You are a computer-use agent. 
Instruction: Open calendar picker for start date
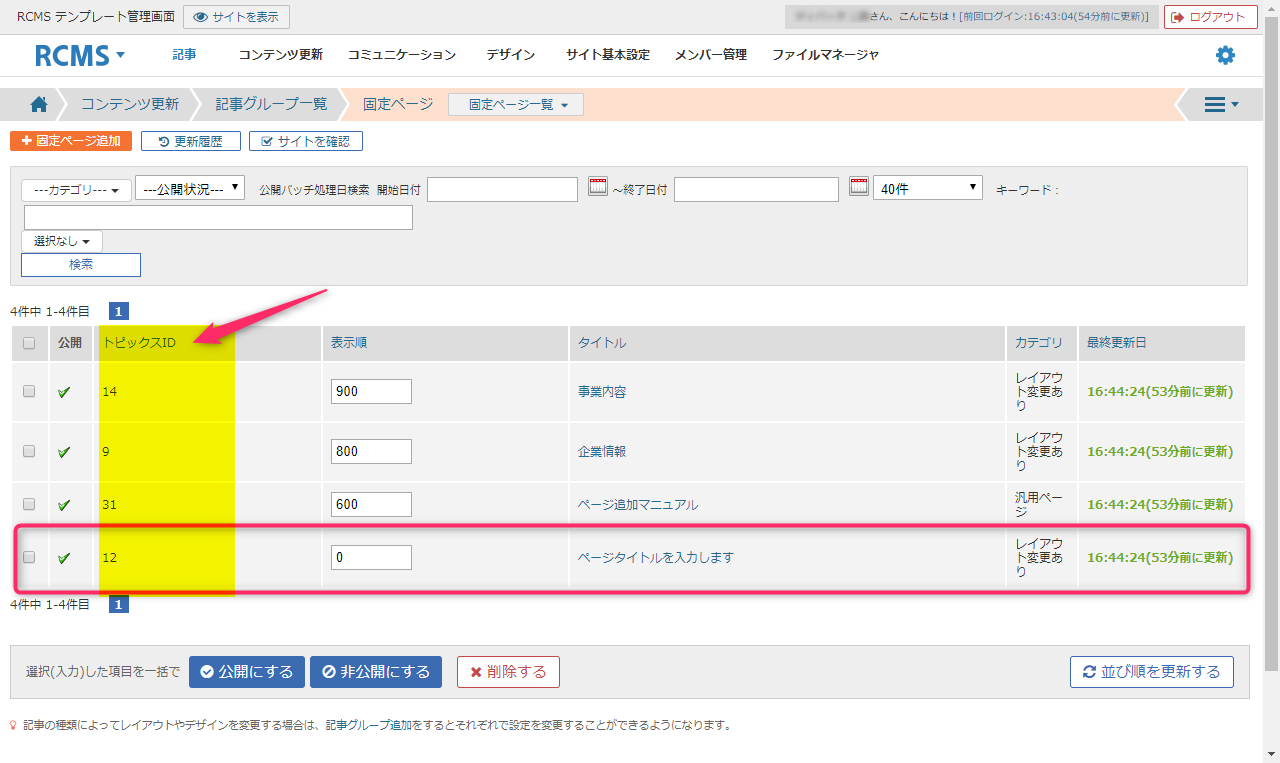point(597,187)
